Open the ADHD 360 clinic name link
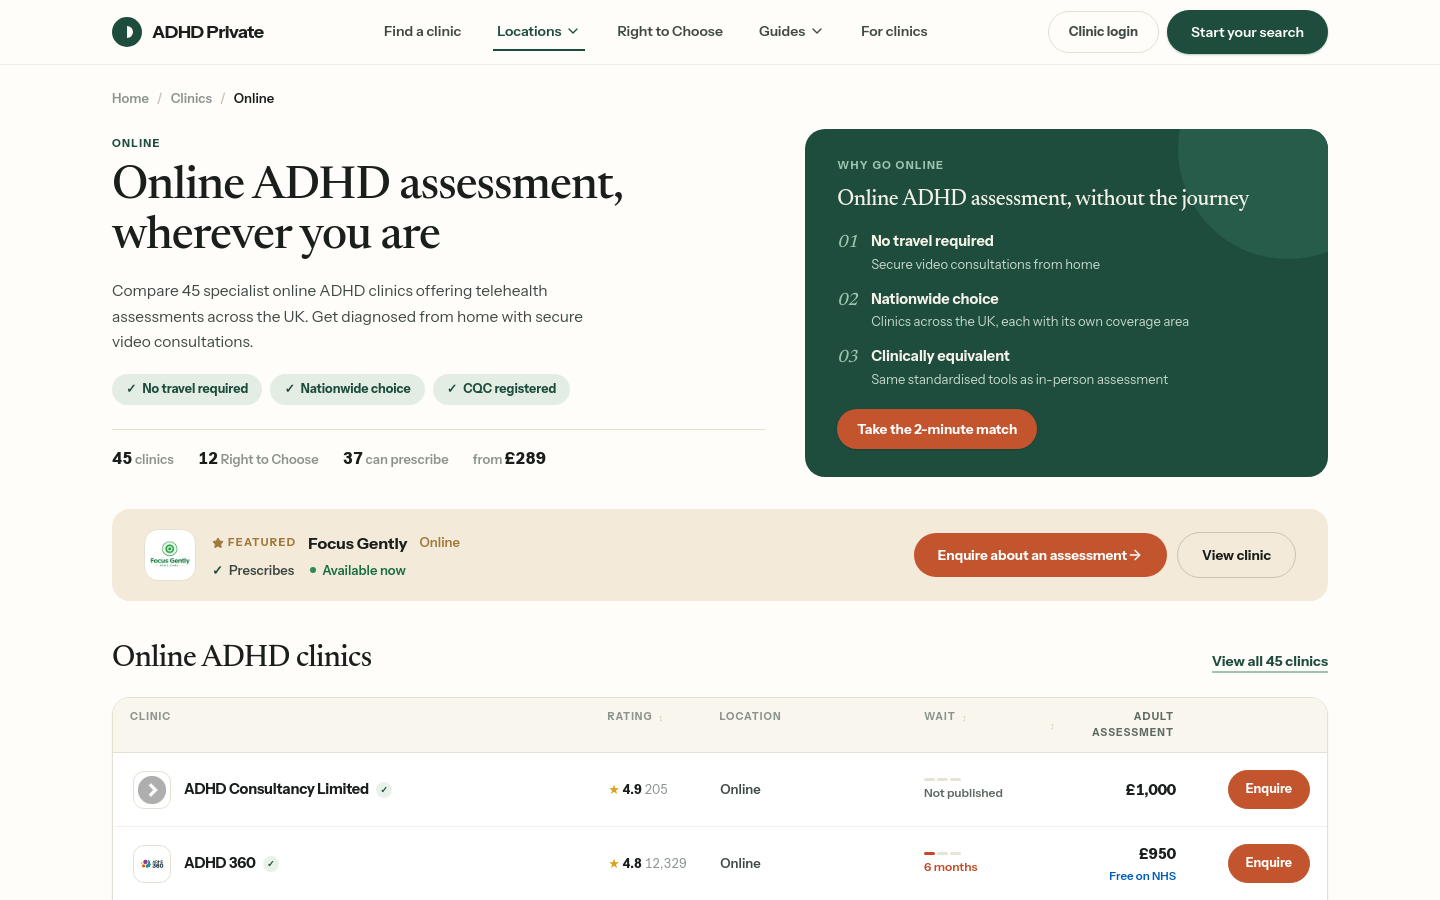 pyautogui.click(x=220, y=863)
